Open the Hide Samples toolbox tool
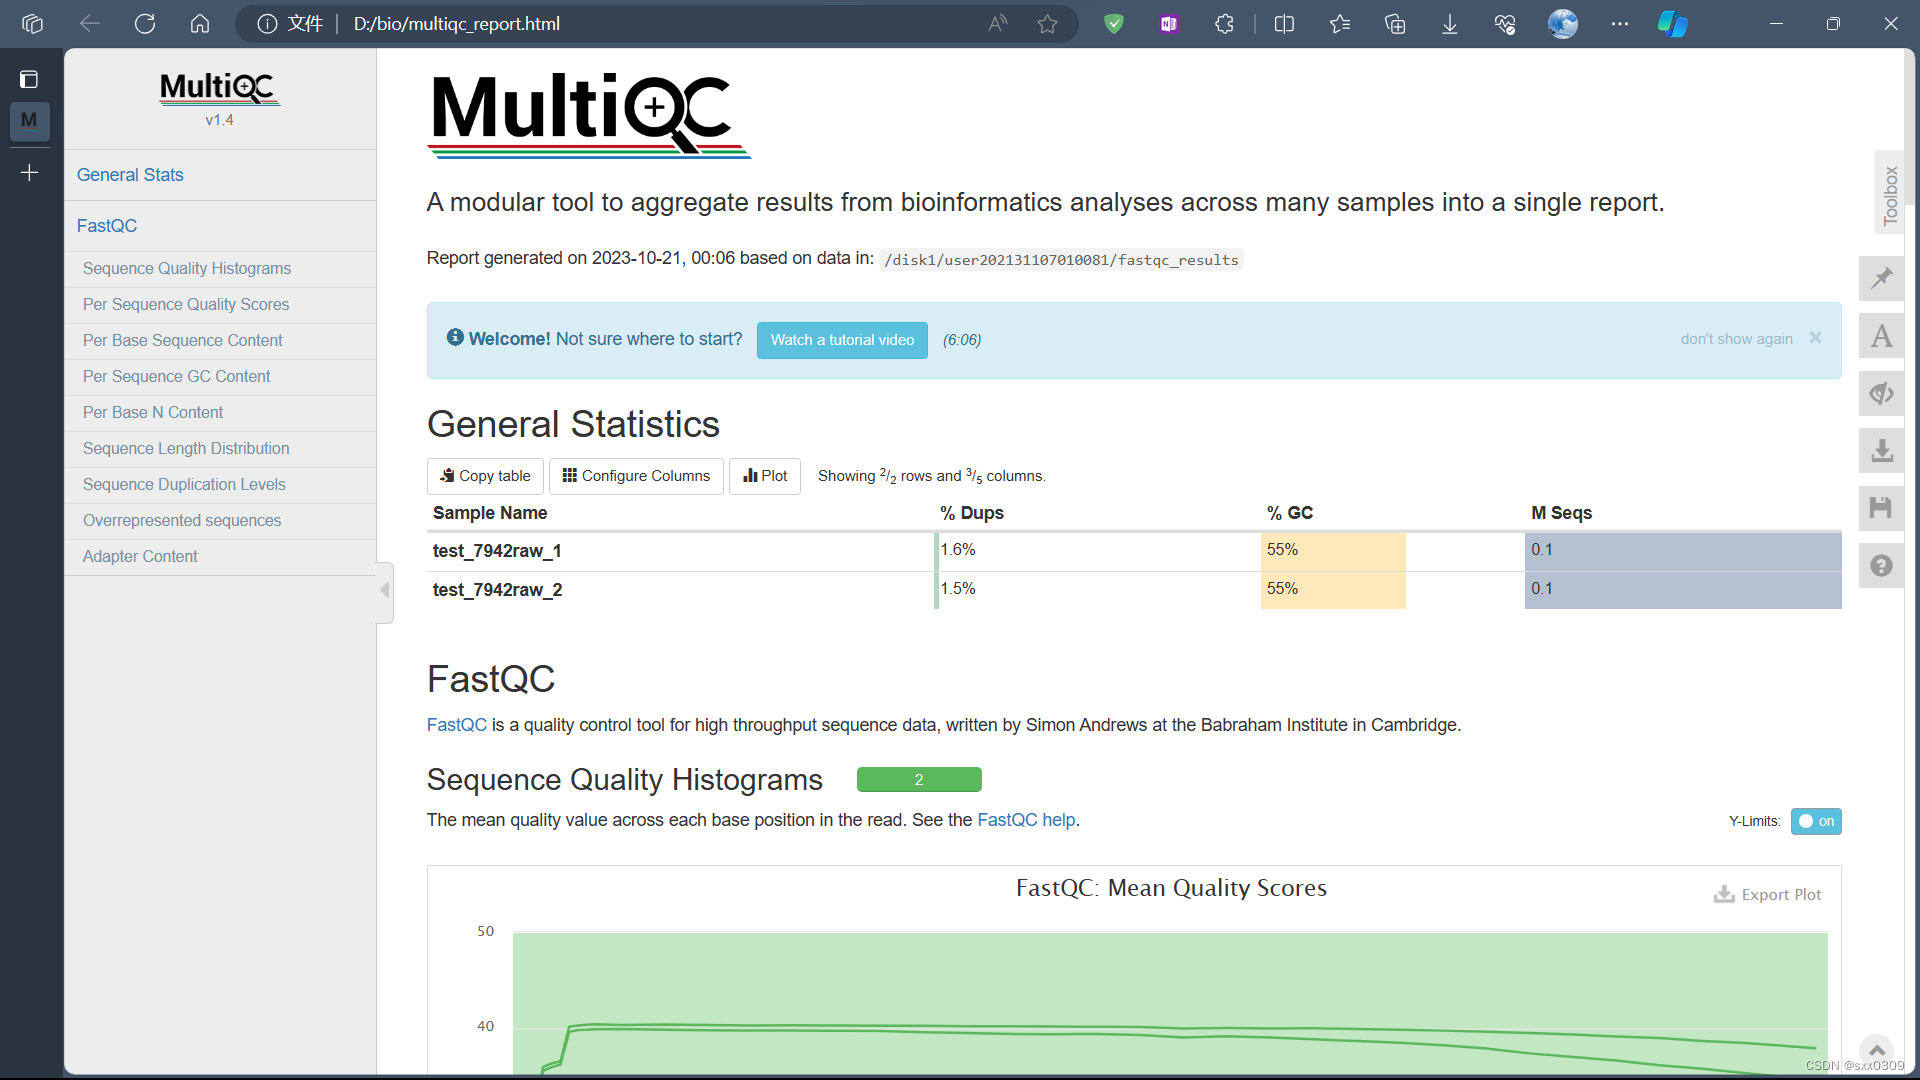 click(1881, 393)
